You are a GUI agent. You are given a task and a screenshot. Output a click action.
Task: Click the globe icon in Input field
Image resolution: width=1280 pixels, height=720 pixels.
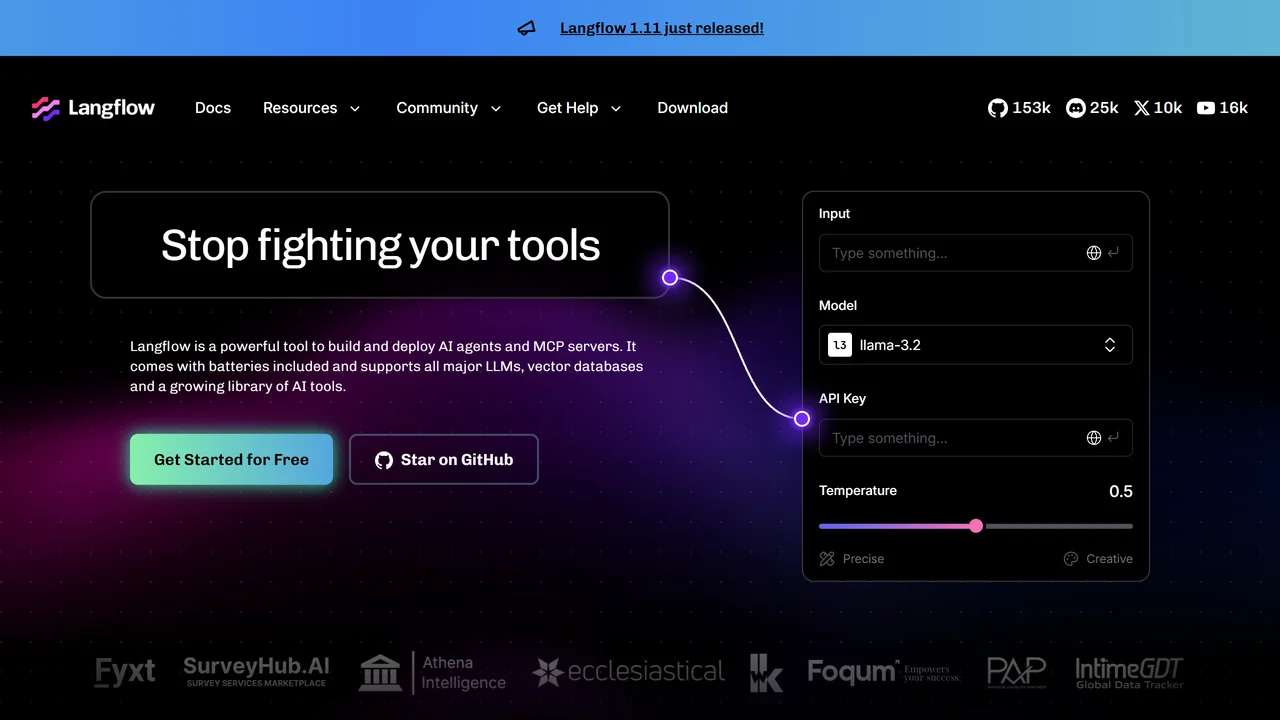pyautogui.click(x=1094, y=253)
